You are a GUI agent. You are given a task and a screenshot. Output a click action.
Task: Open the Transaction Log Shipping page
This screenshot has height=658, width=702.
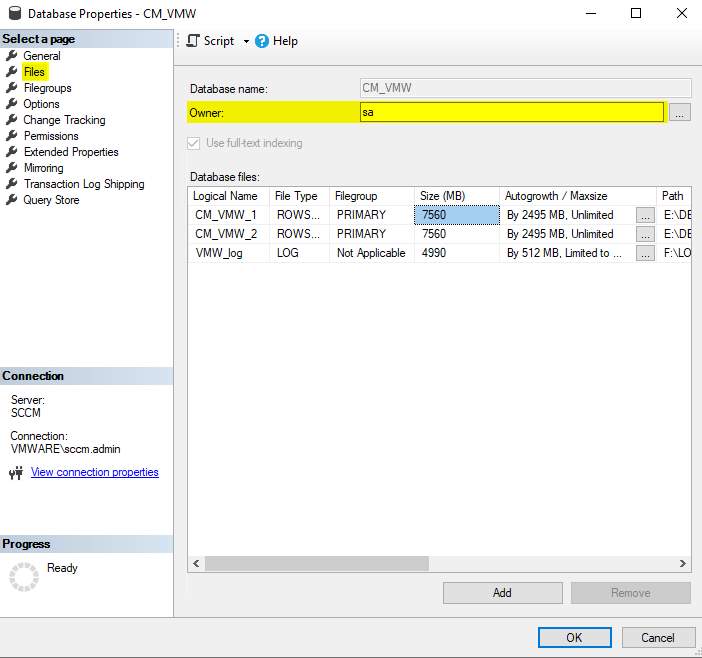(x=84, y=184)
